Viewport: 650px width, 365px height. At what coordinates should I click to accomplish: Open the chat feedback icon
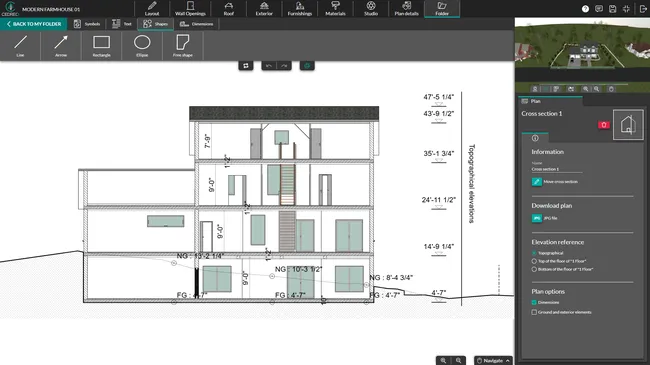(599, 9)
